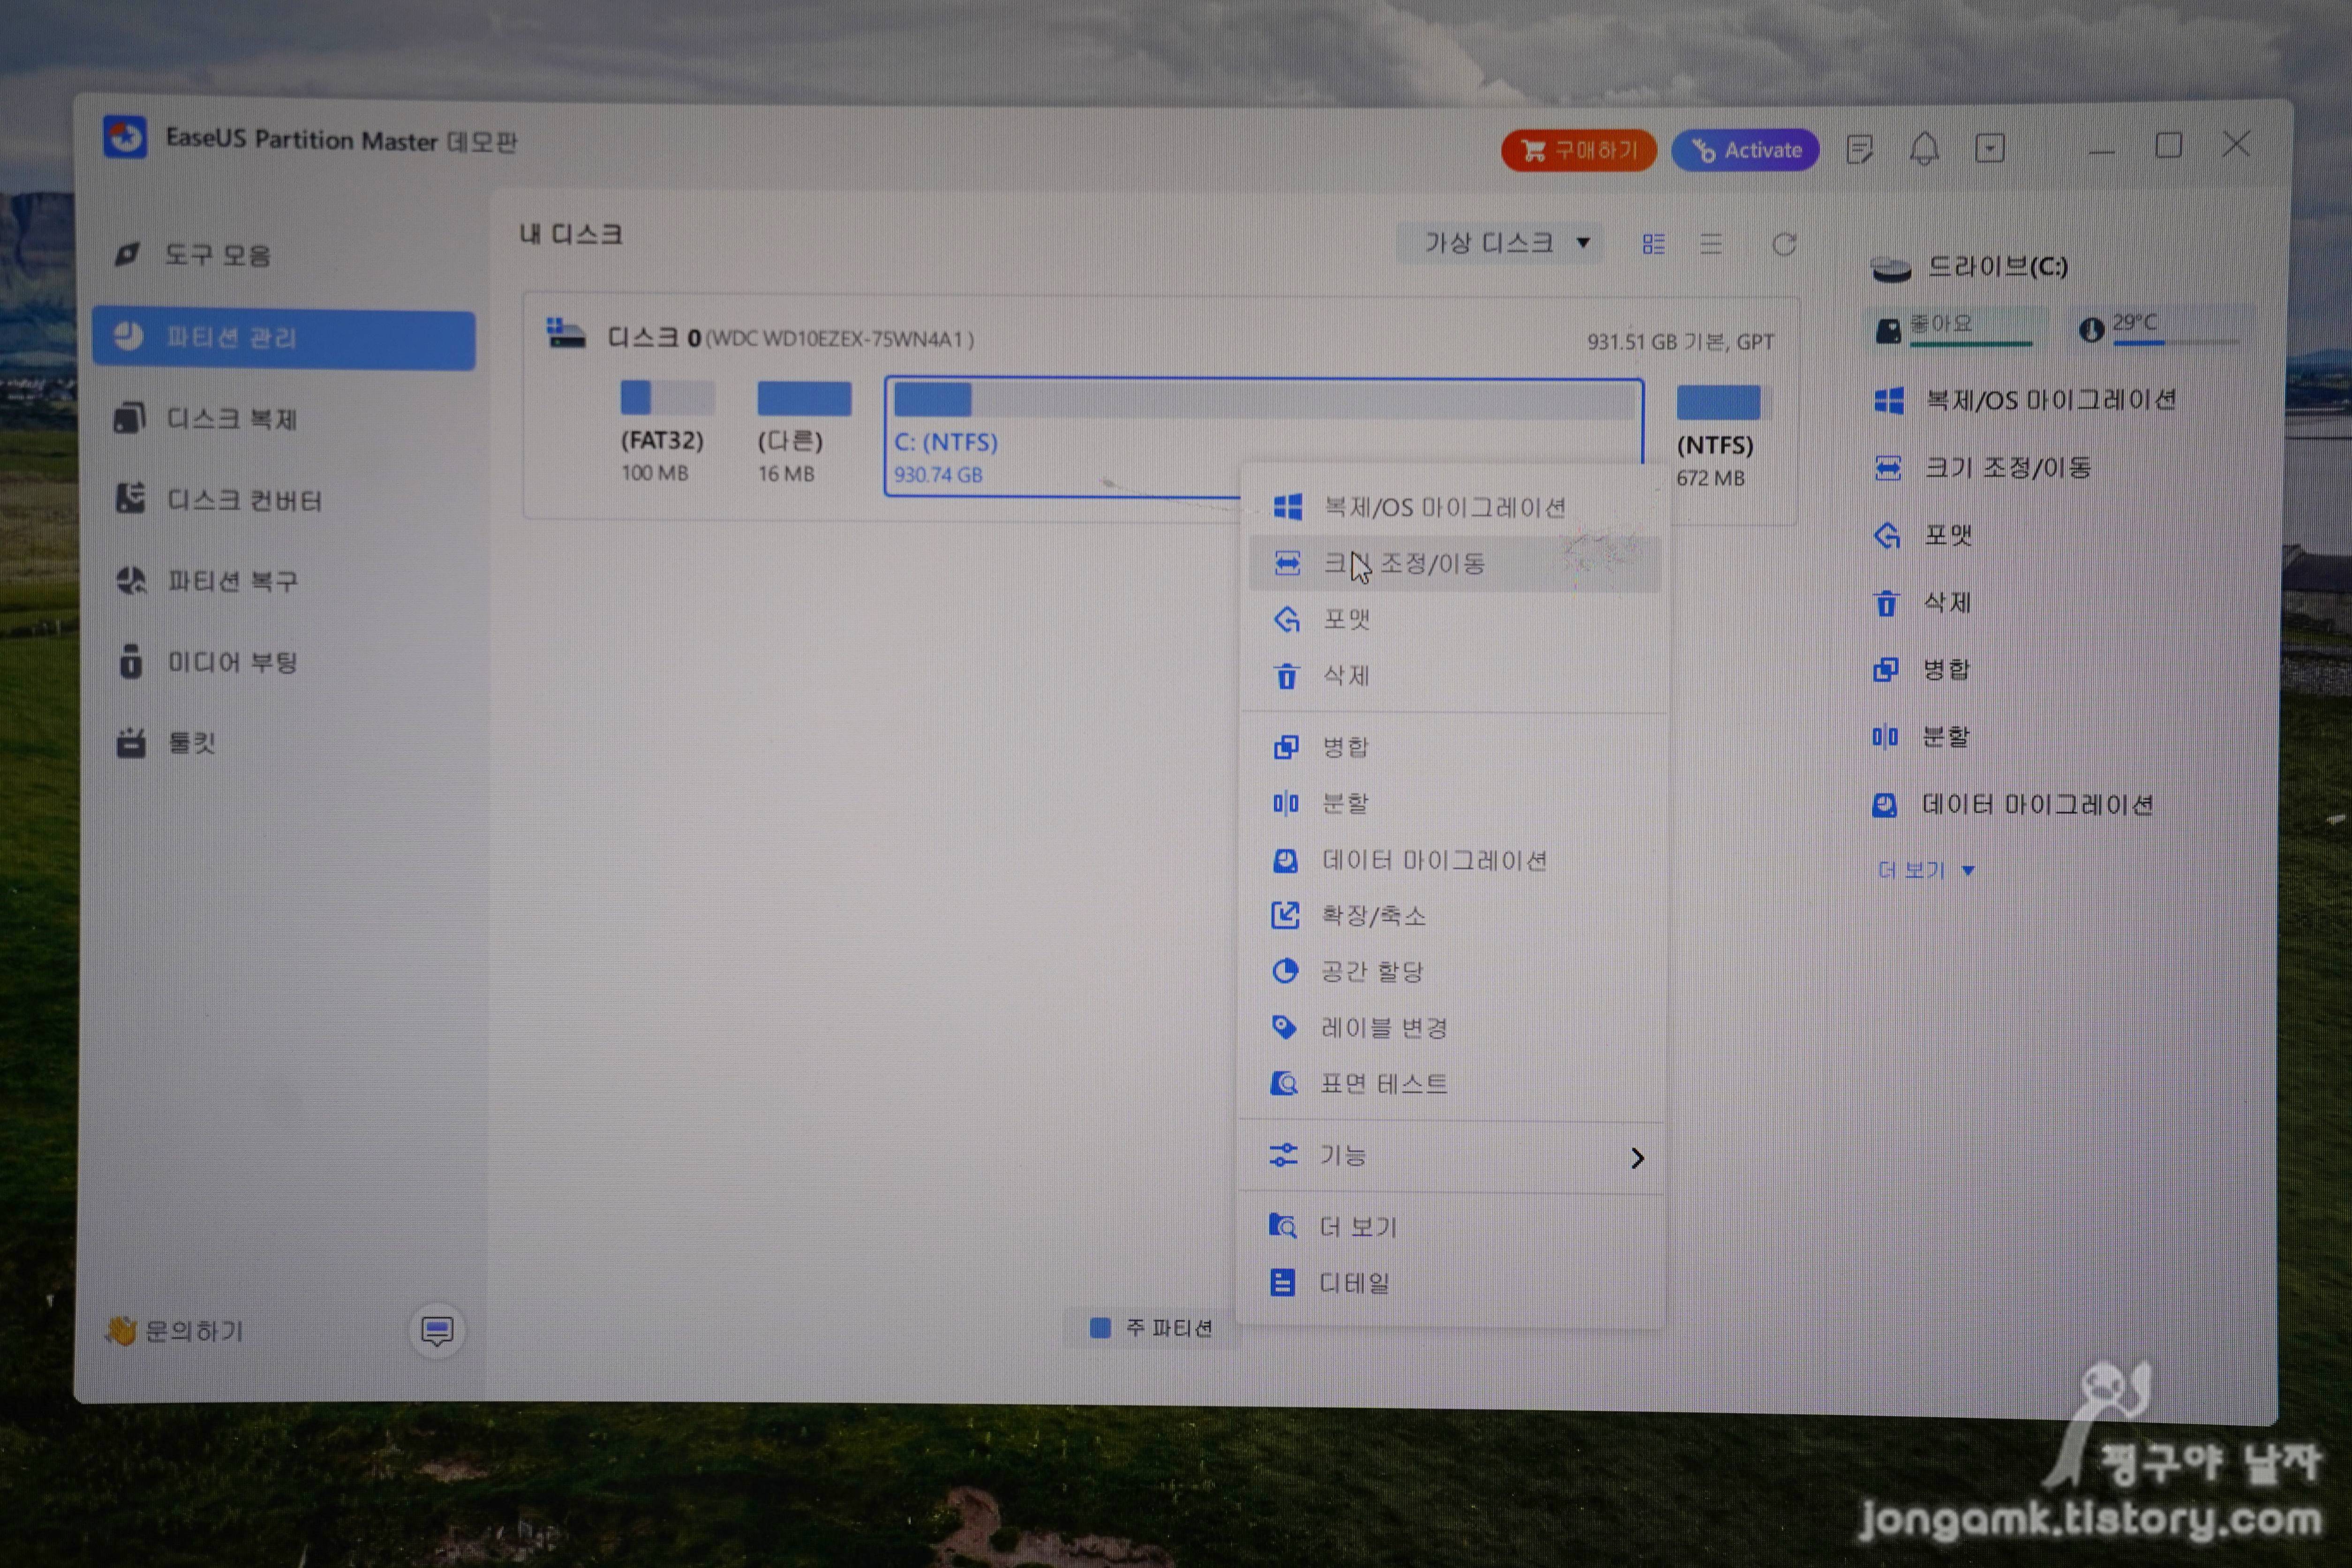Open Disk Converter in sidebar

(243, 500)
